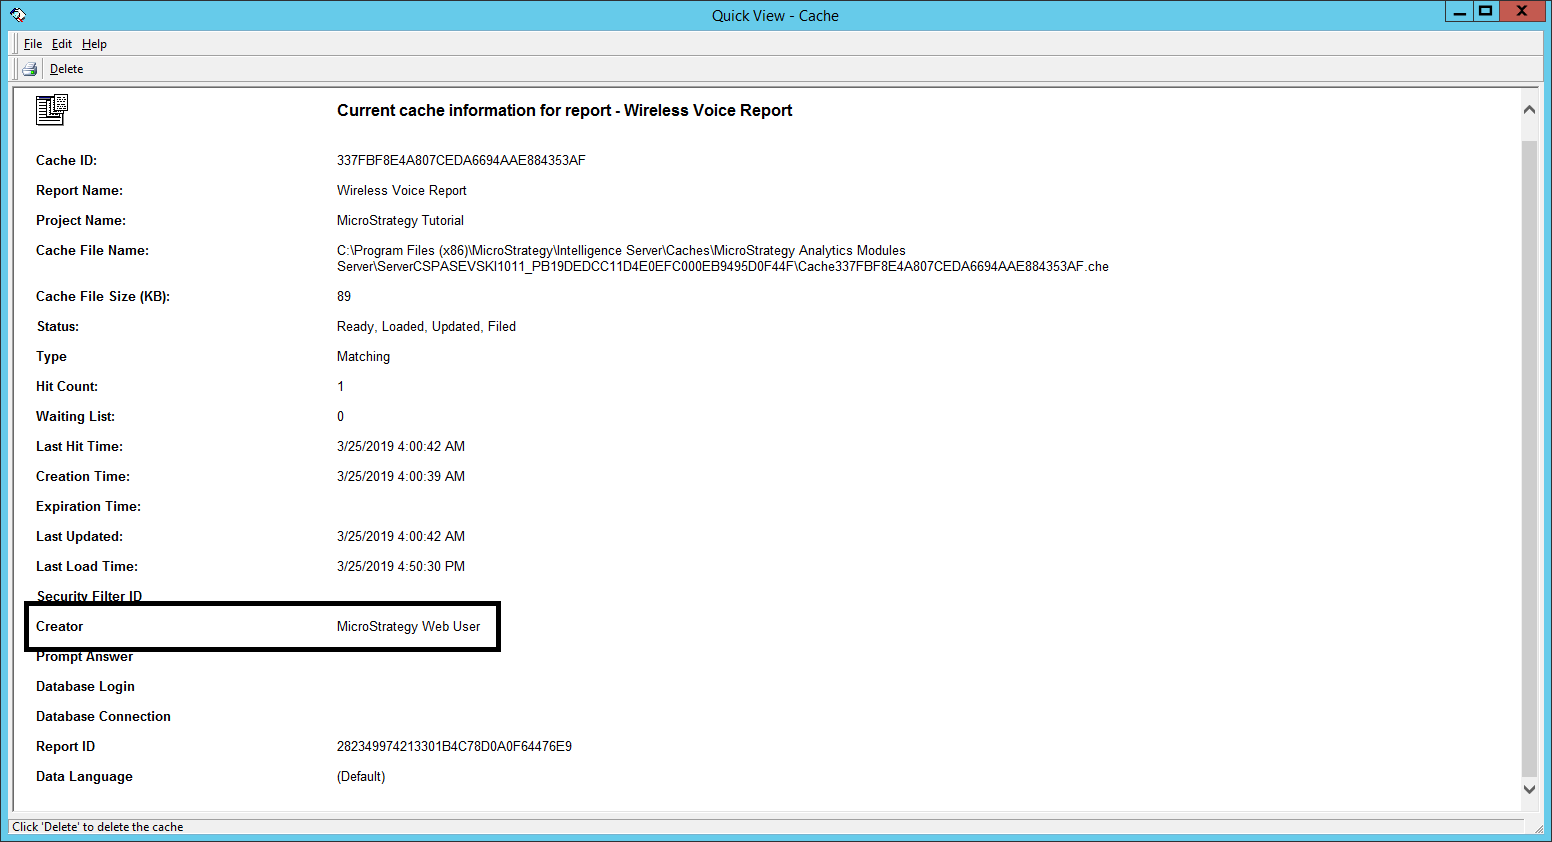Close the Quick View - Cache window
The width and height of the screenshot is (1552, 842).
pyautogui.click(x=1521, y=12)
